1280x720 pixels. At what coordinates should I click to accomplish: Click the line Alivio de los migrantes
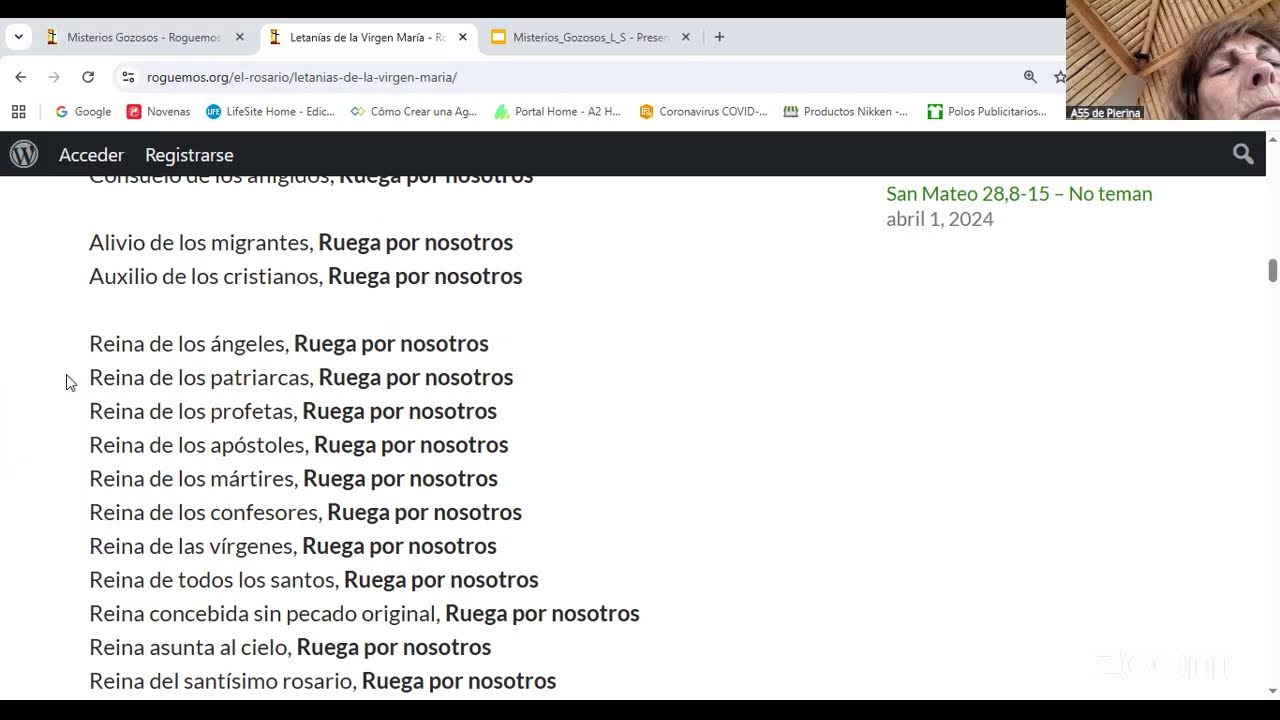(301, 242)
